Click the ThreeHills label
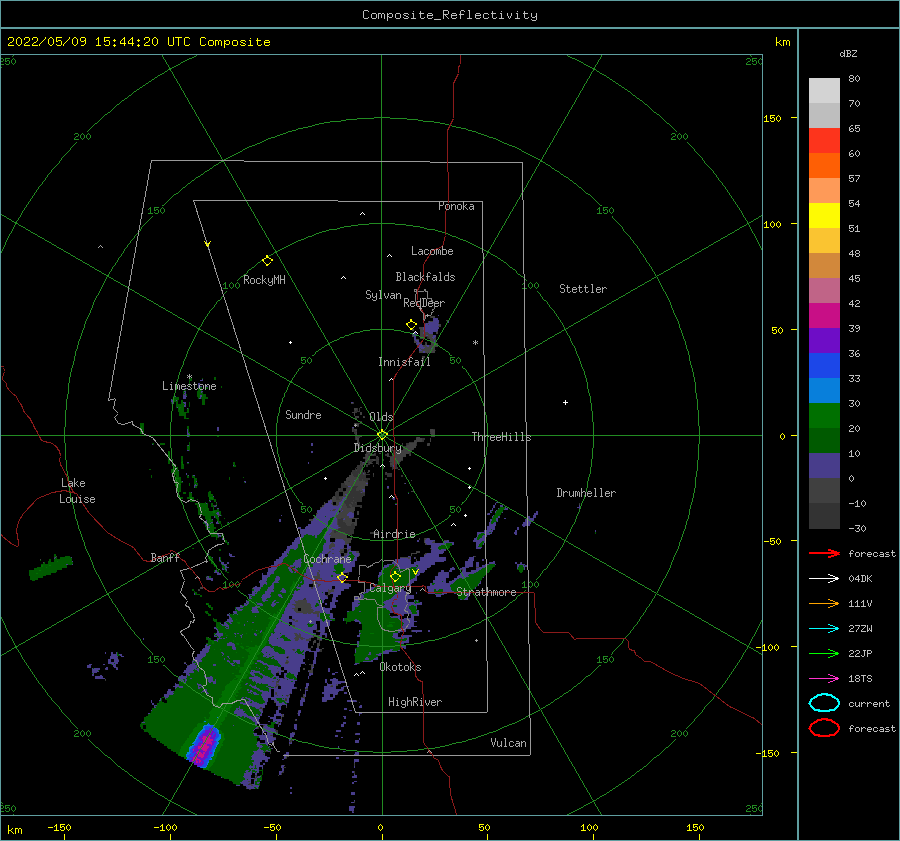The height and width of the screenshot is (841, 900). click(502, 437)
